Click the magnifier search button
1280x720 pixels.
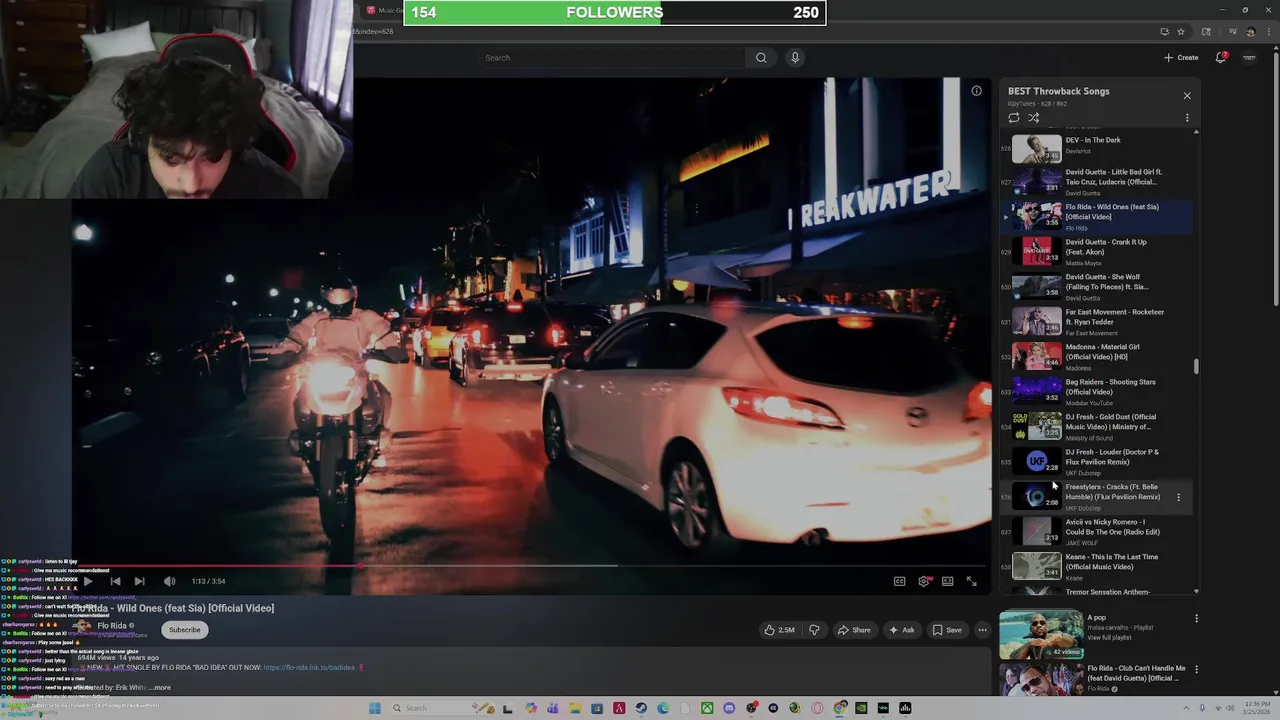[761, 58]
